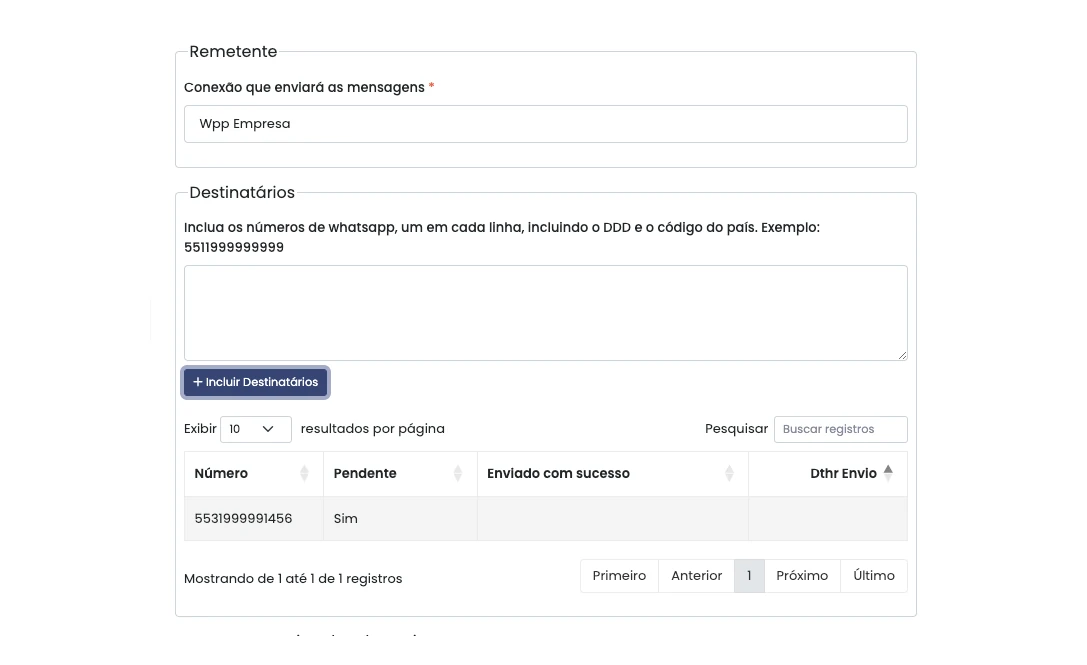Sort by Enviado com sucesso arrows icon
Image resolution: width=1087 pixels, height=665 pixels.
pyautogui.click(x=729, y=474)
